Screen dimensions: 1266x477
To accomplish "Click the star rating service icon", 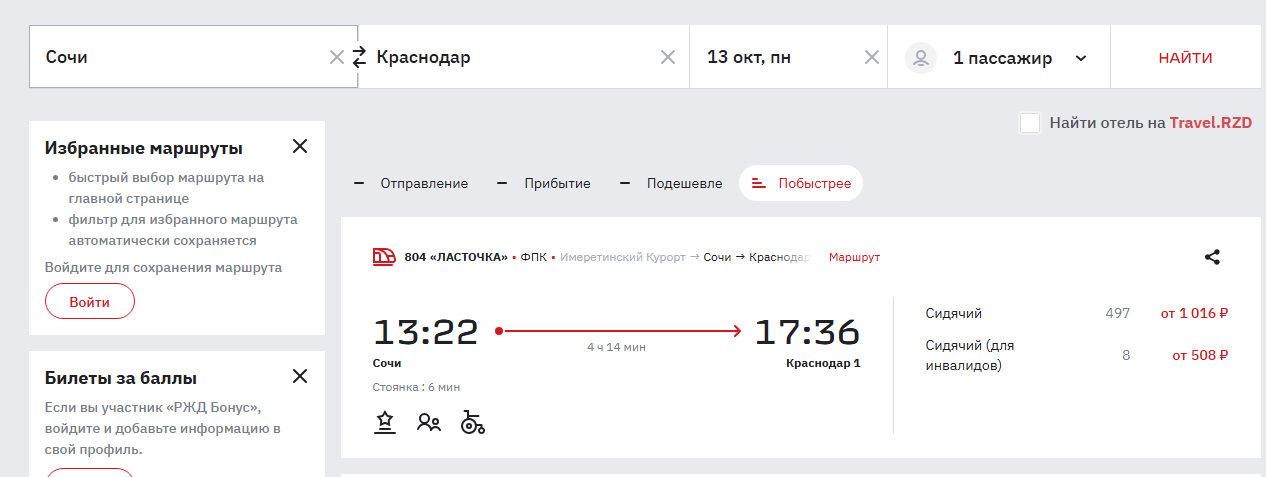I will tap(385, 422).
